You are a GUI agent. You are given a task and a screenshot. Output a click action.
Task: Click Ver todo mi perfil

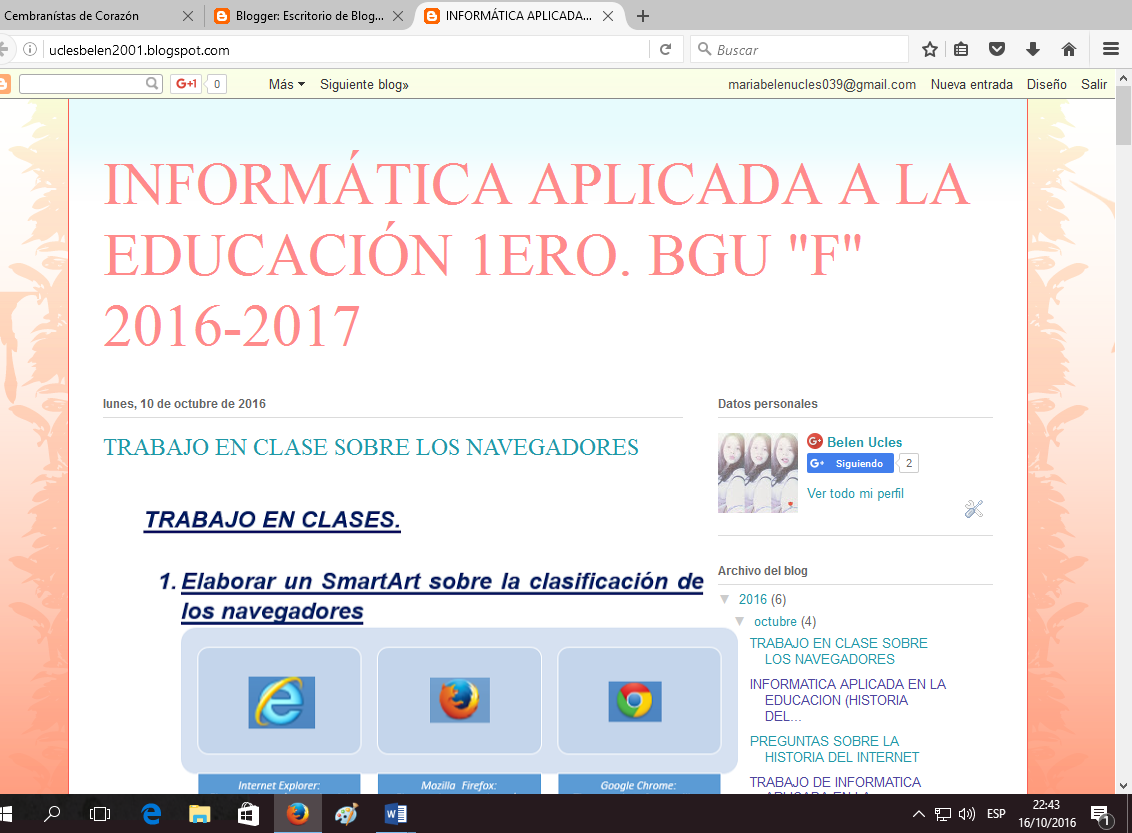(x=855, y=493)
